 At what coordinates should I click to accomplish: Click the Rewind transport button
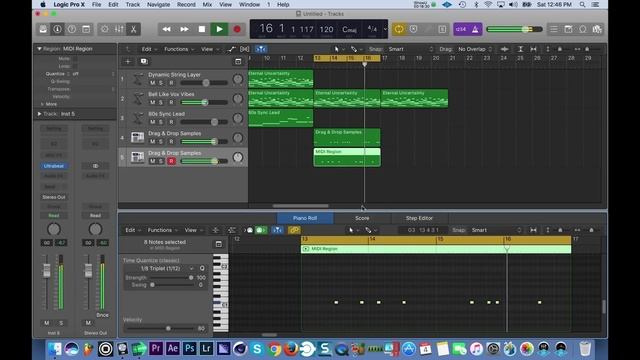[167, 29]
